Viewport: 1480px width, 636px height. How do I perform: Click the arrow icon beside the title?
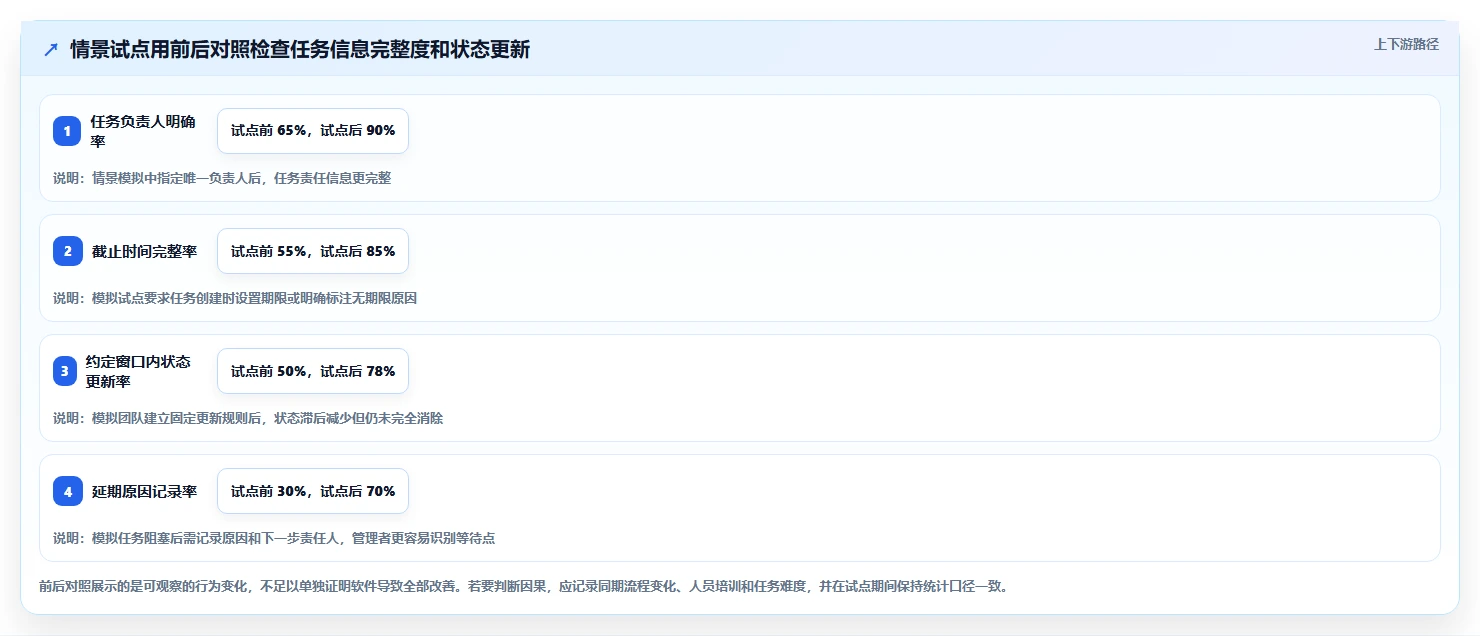pyautogui.click(x=51, y=50)
